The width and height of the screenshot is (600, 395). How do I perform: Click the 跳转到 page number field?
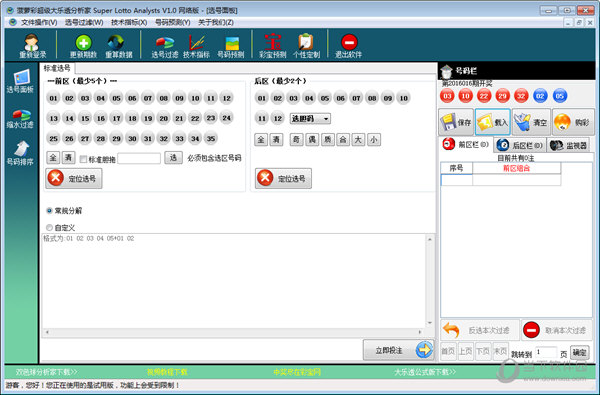[x=546, y=352]
